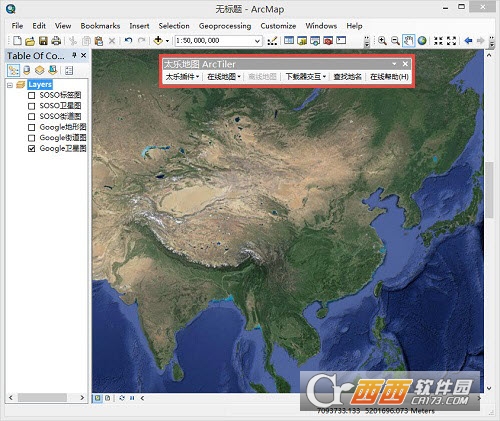Click the Save disk icon in toolbar
The height and width of the screenshot is (421, 500).
[43, 41]
